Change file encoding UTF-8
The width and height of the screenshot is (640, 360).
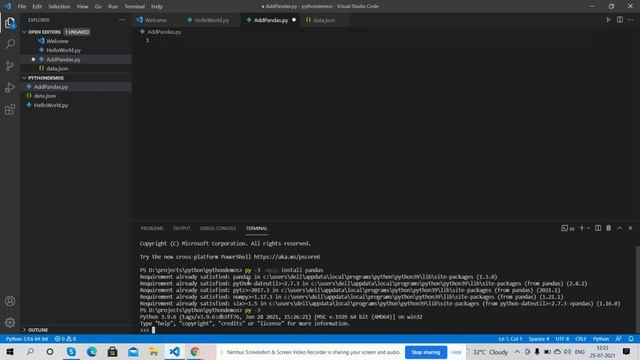pyautogui.click(x=562, y=339)
